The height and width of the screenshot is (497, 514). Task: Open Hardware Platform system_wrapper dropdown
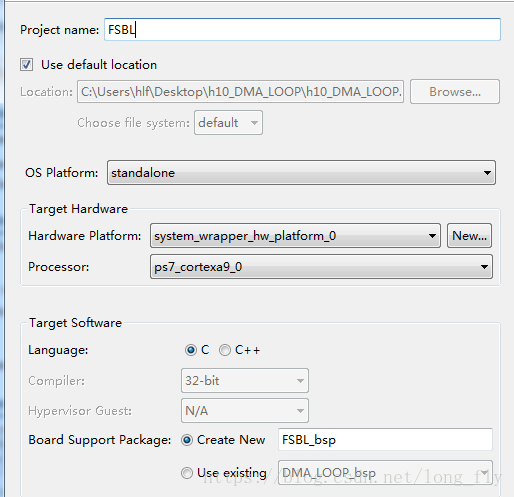(295, 236)
